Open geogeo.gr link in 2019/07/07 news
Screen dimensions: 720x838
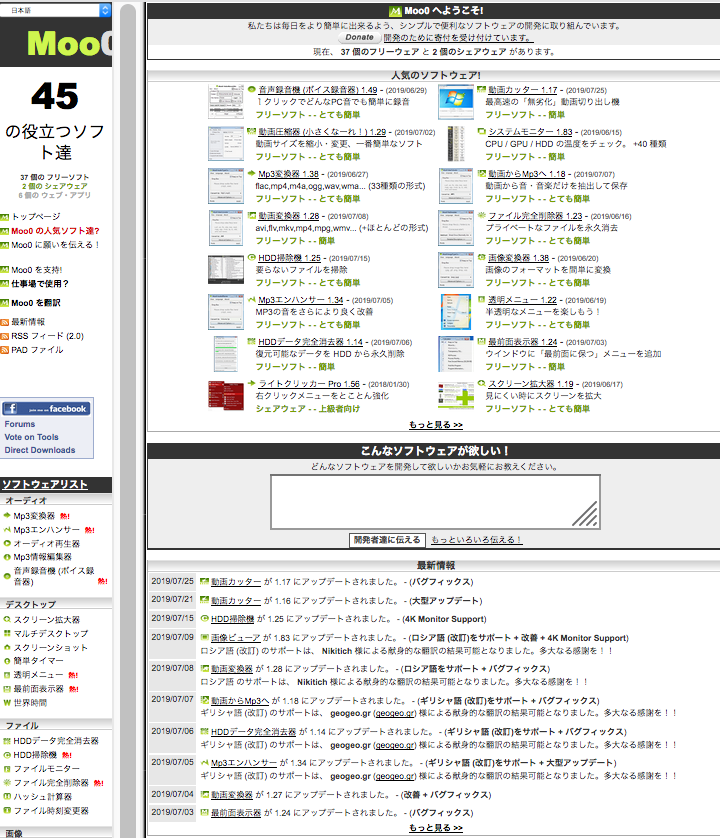[x=394, y=713]
